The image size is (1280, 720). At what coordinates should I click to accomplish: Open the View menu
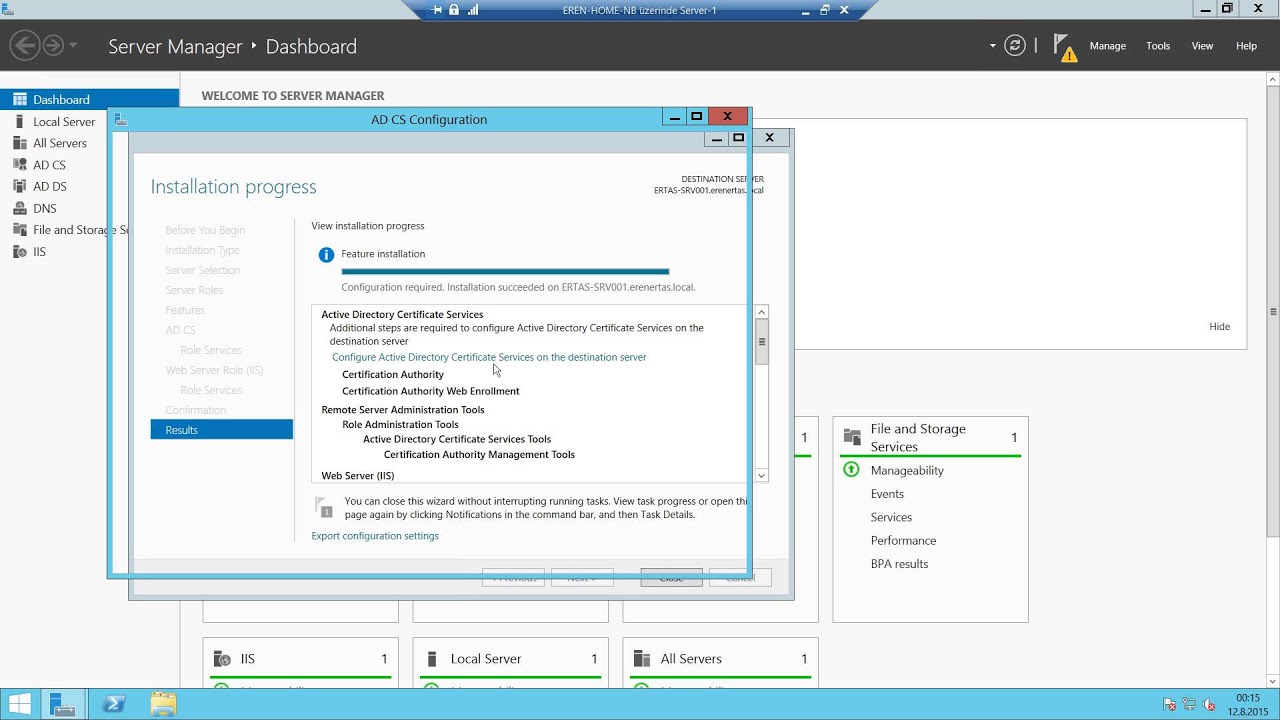[1202, 46]
